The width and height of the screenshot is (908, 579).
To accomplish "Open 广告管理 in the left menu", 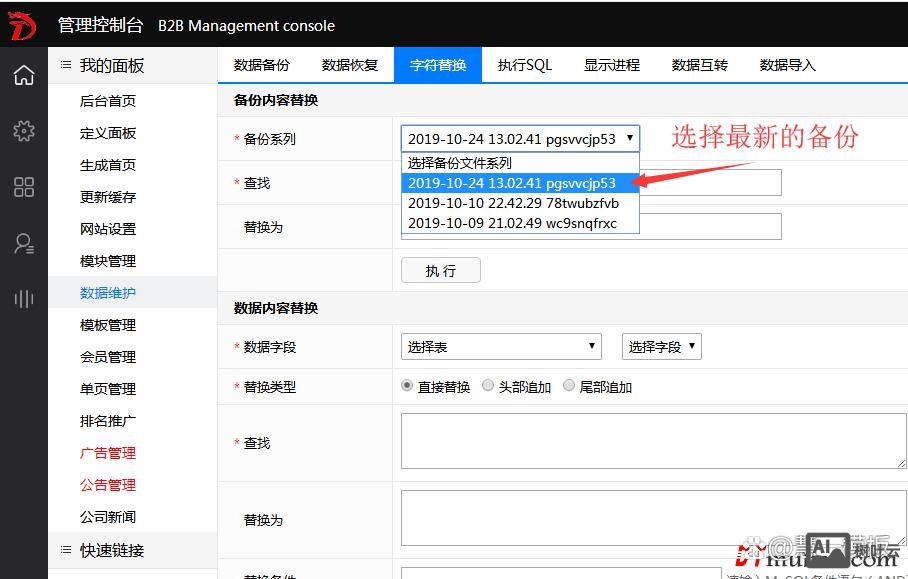I will pyautogui.click(x=107, y=453).
